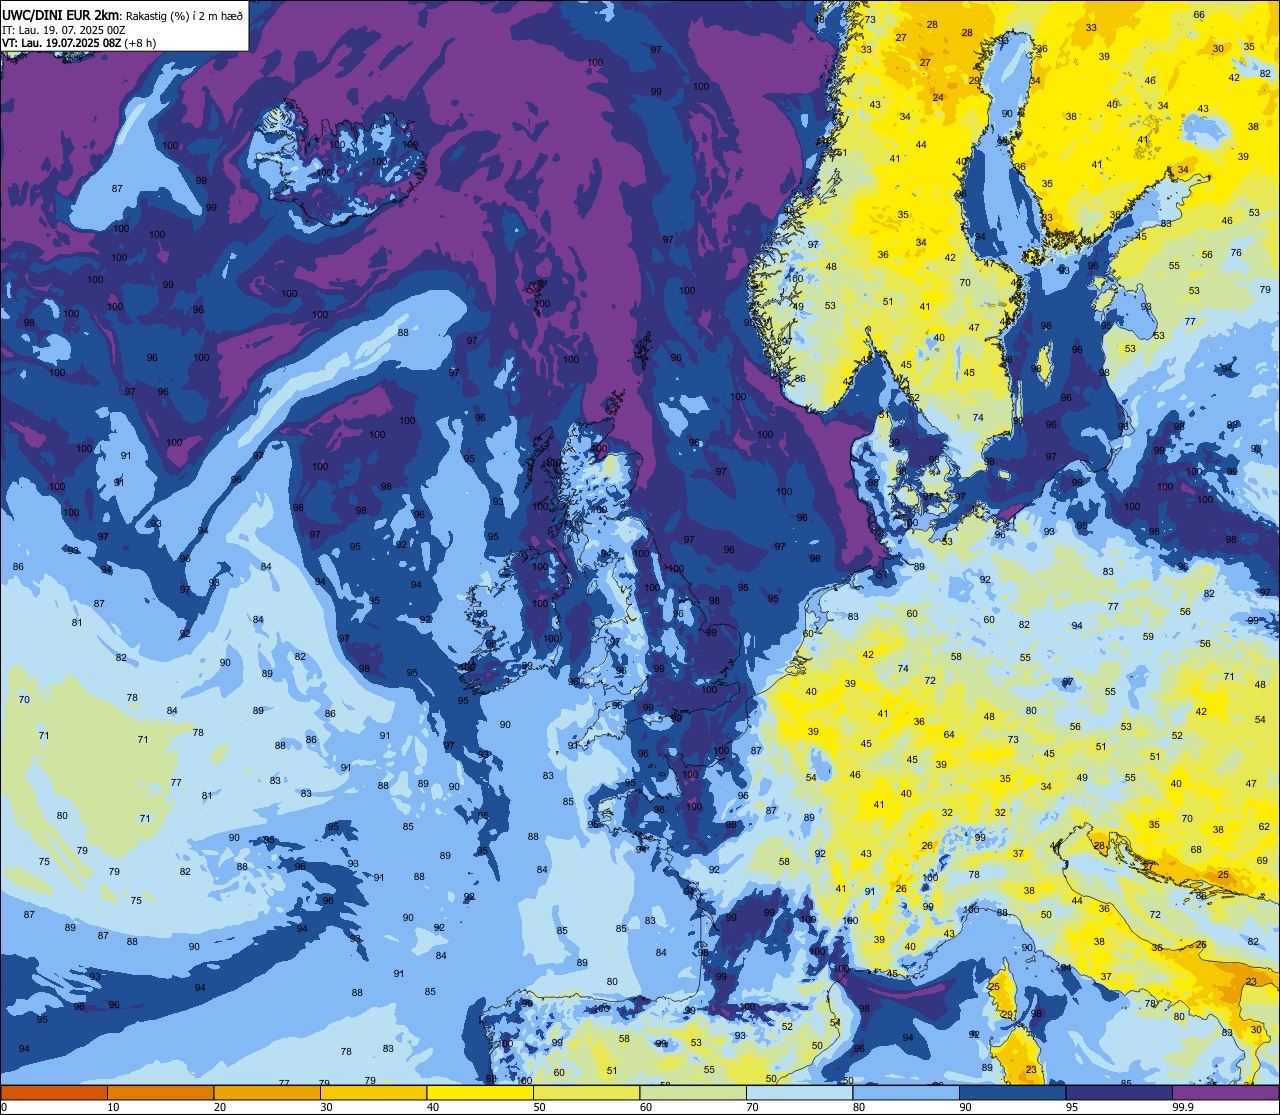Click the valid time line "VT: Lau. 19.07.2025 08Z (+8 h)"
The height and width of the screenshot is (1115, 1280).
79,42
